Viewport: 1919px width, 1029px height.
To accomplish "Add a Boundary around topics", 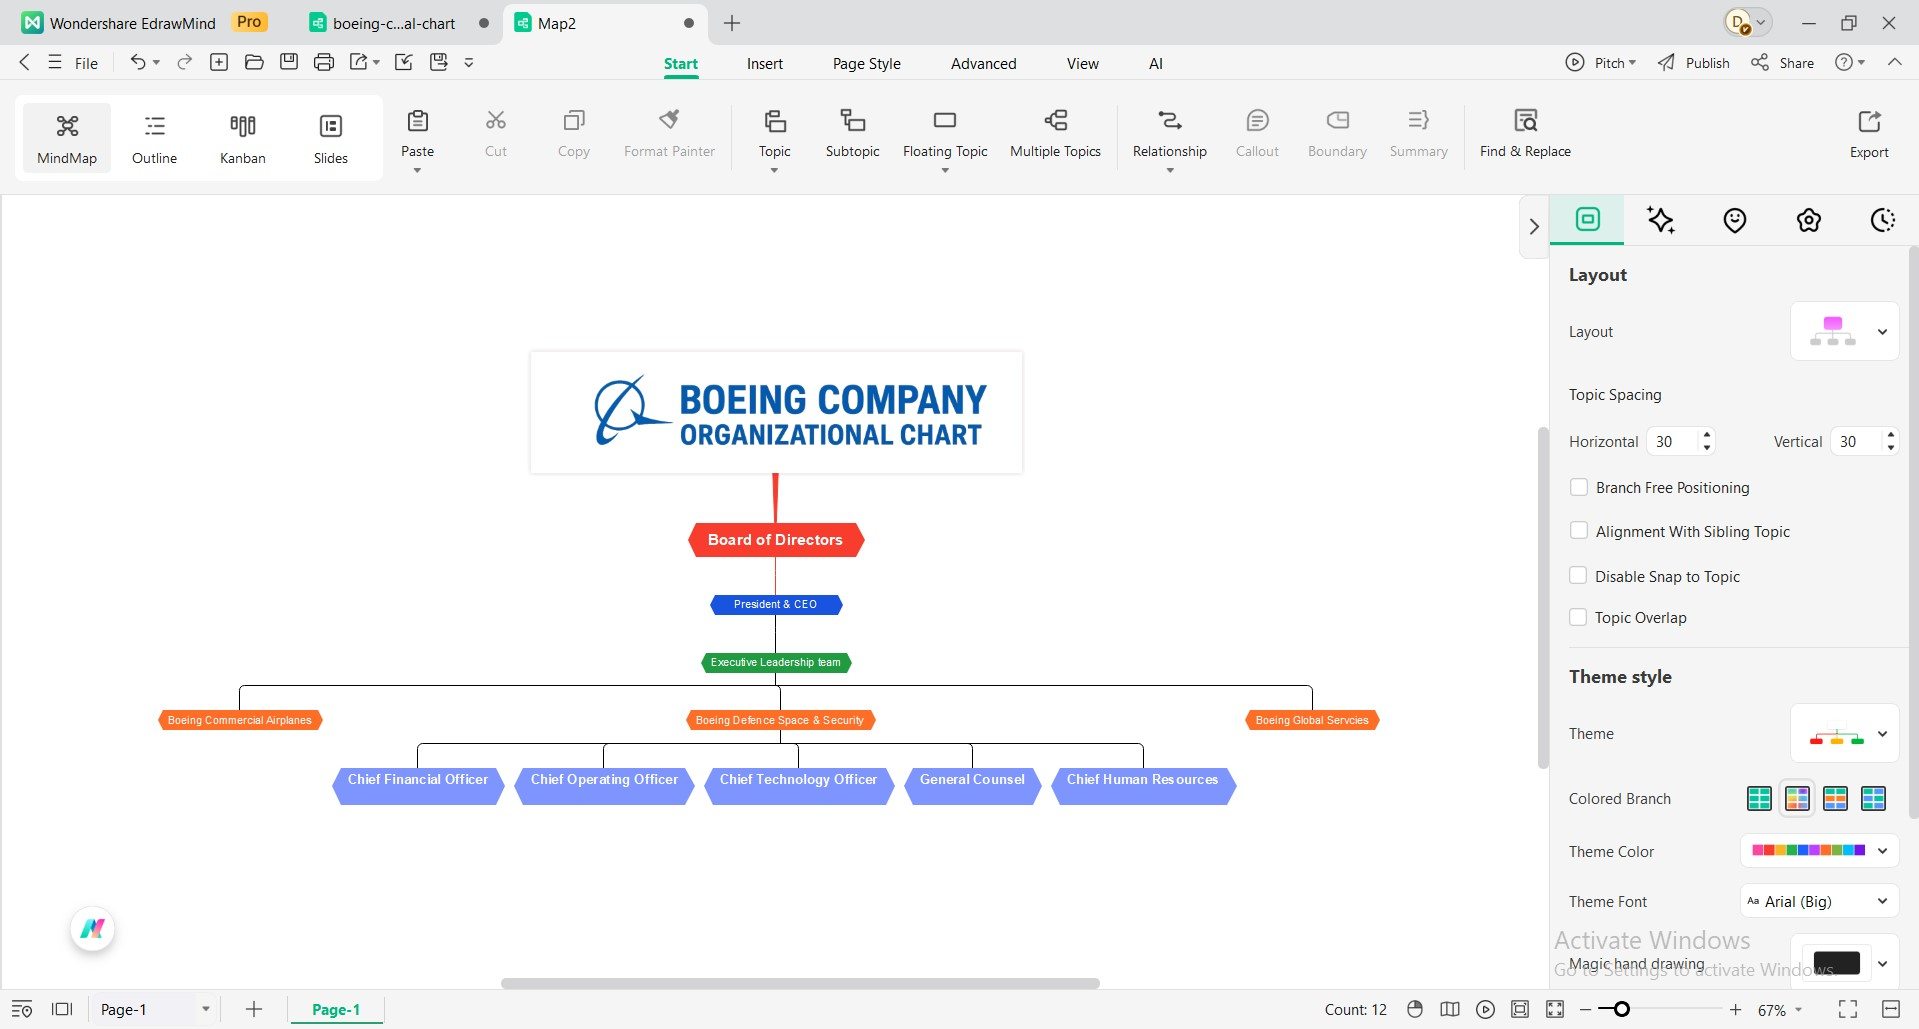I will click(x=1336, y=130).
